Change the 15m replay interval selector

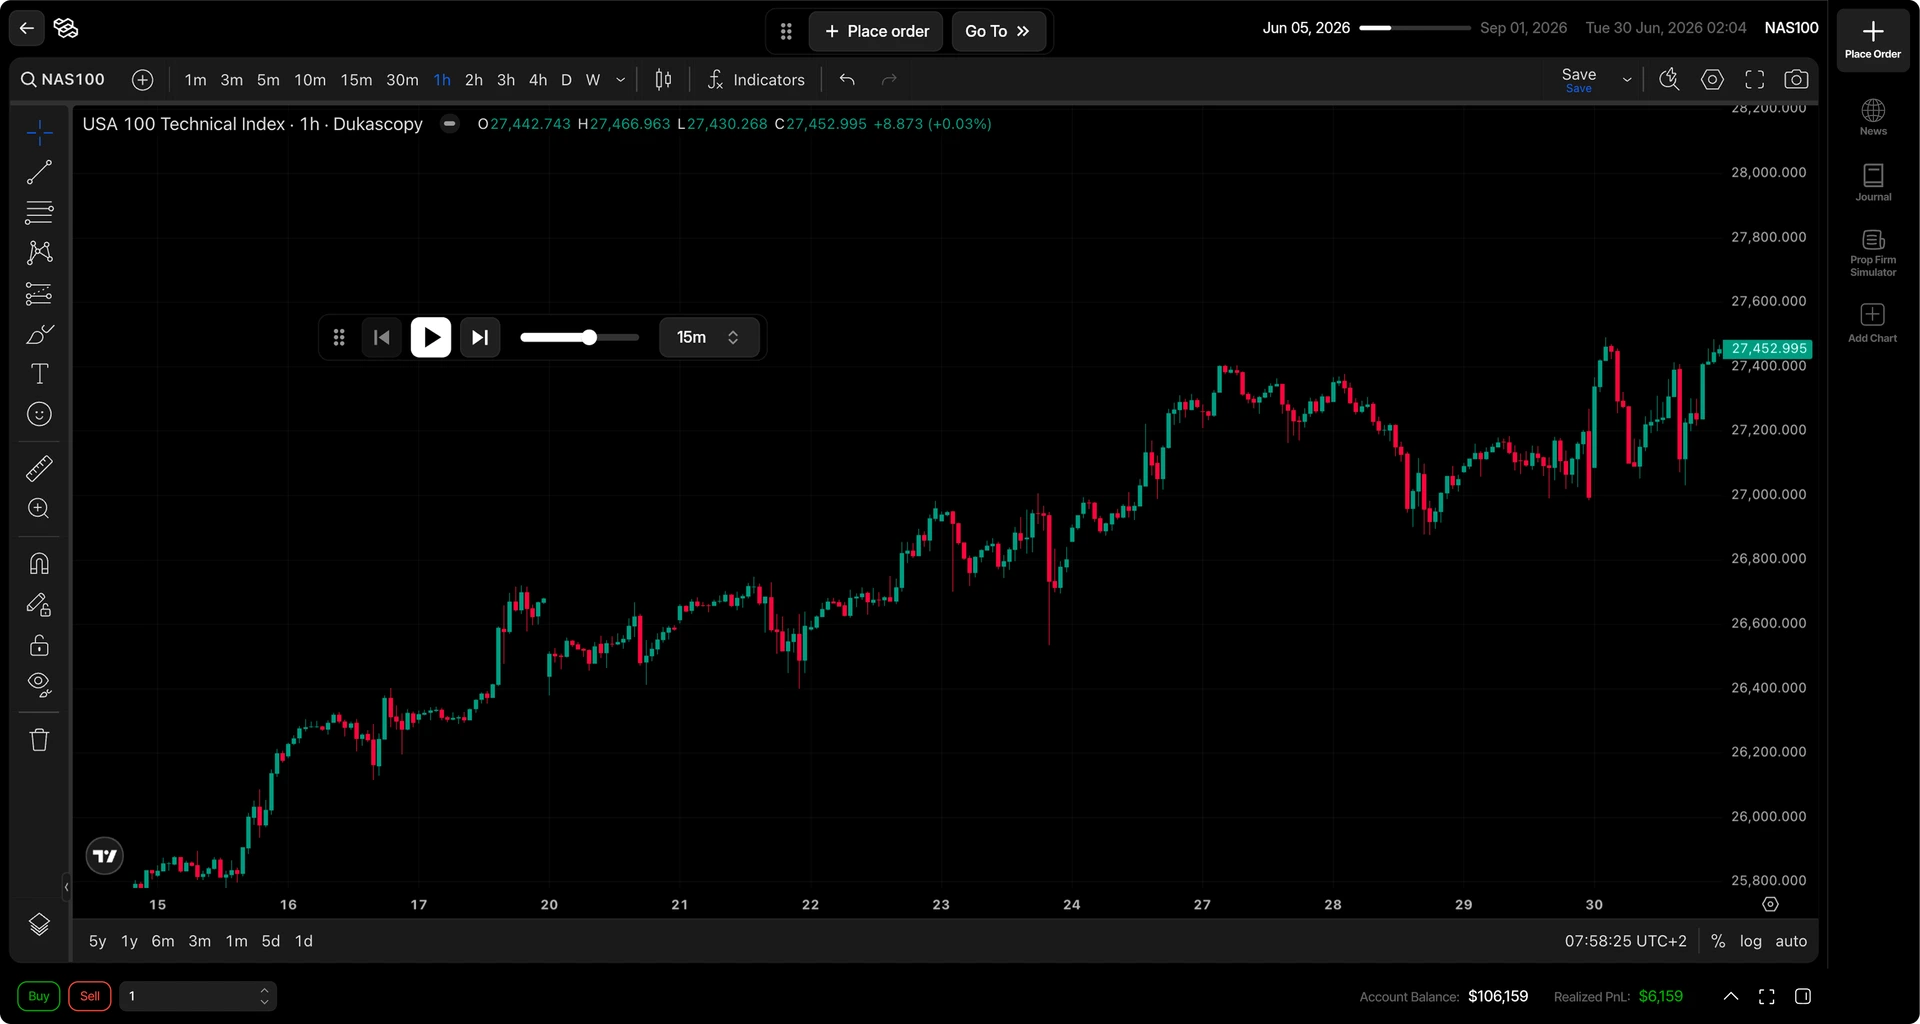click(708, 337)
